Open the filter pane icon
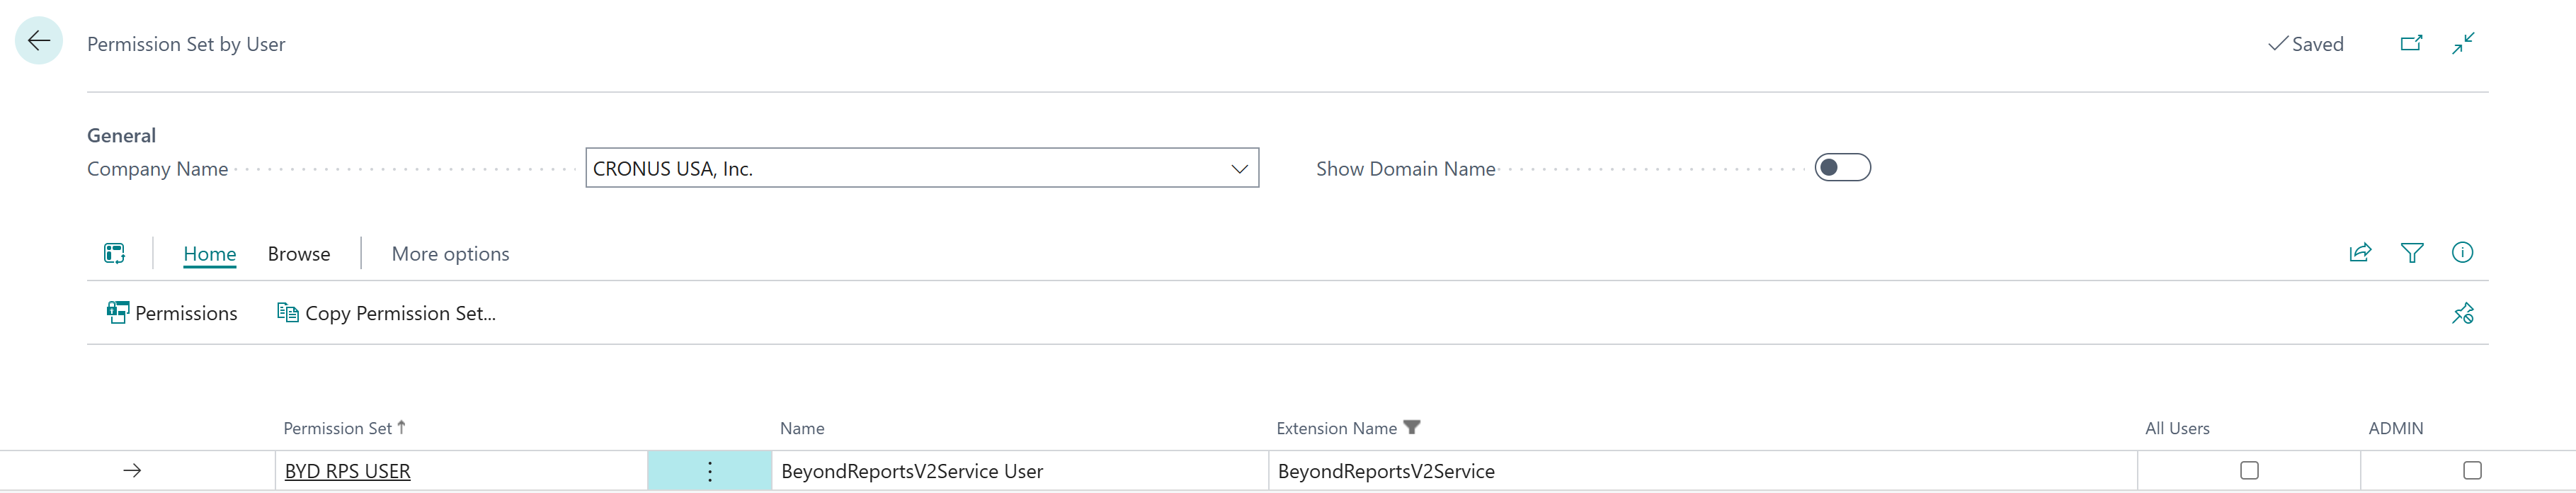 coord(2411,253)
